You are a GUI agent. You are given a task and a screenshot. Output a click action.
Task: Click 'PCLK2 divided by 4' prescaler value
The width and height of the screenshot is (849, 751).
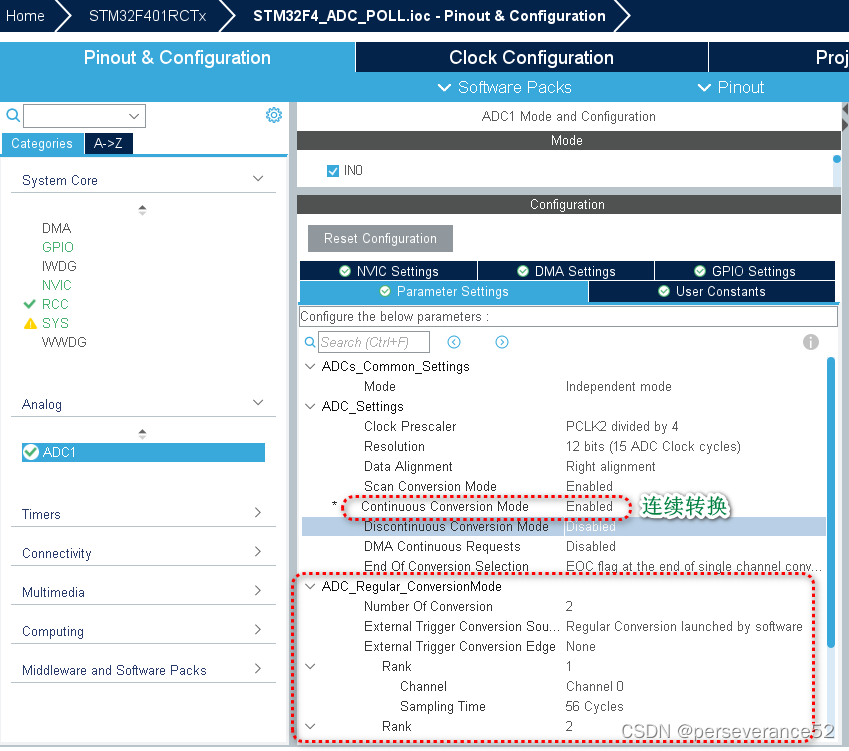coord(622,426)
